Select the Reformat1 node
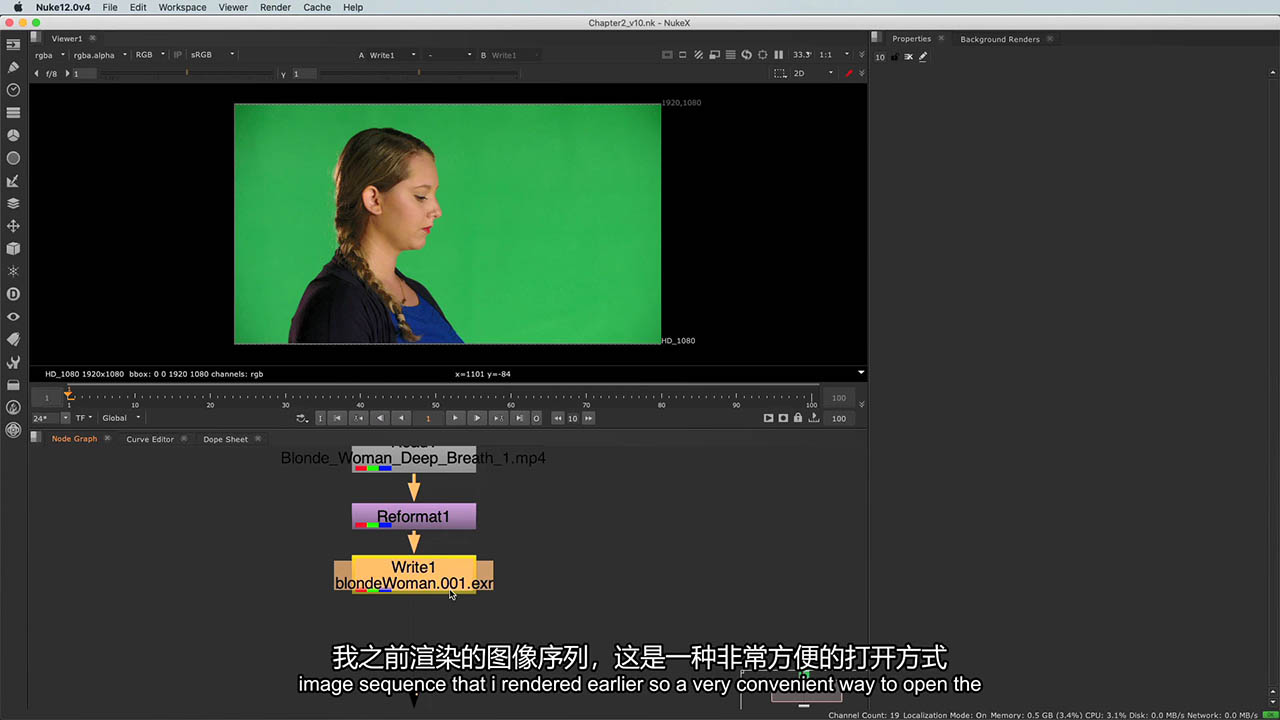Viewport: 1280px width, 720px height. 414,517
